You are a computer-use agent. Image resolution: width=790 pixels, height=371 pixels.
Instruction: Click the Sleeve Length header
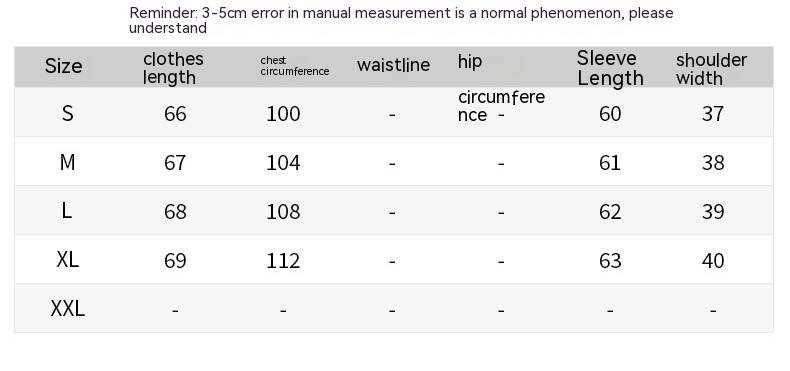point(610,68)
